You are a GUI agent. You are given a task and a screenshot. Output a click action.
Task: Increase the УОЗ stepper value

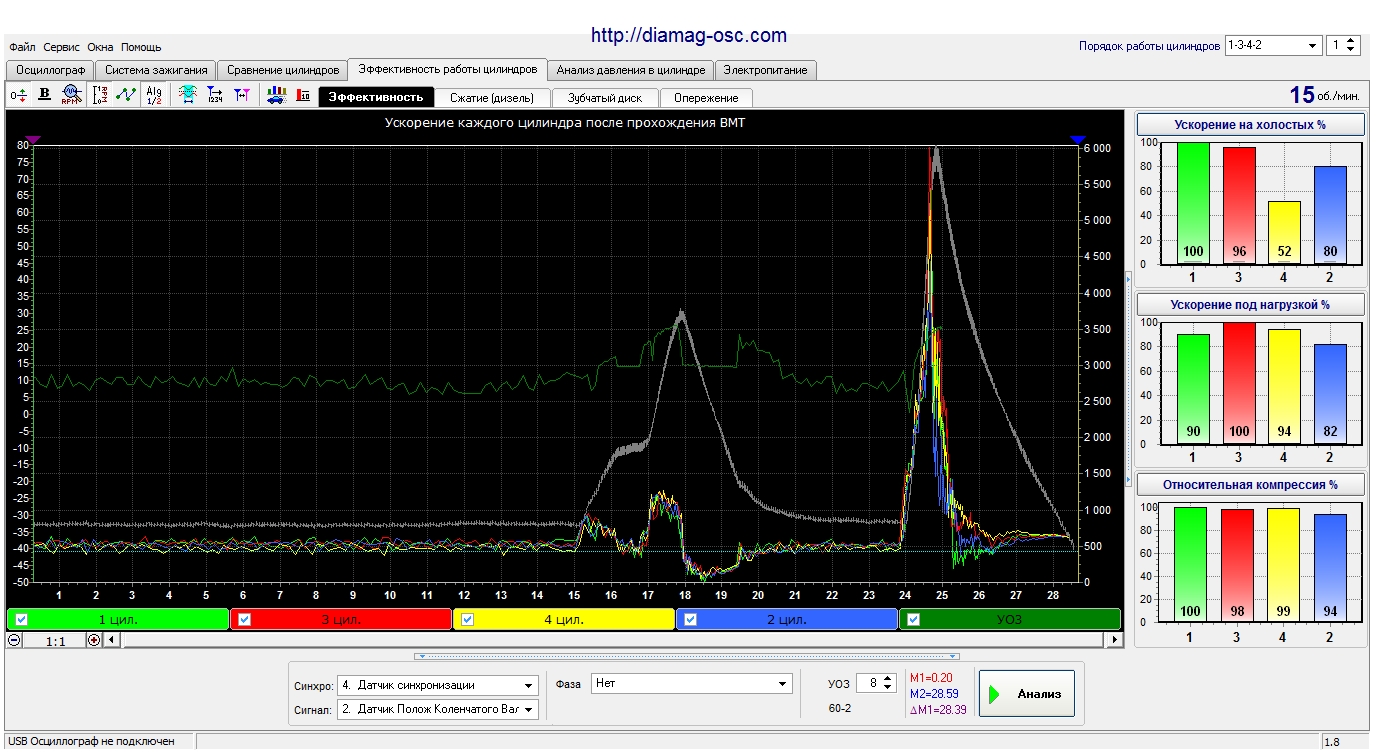click(x=889, y=679)
